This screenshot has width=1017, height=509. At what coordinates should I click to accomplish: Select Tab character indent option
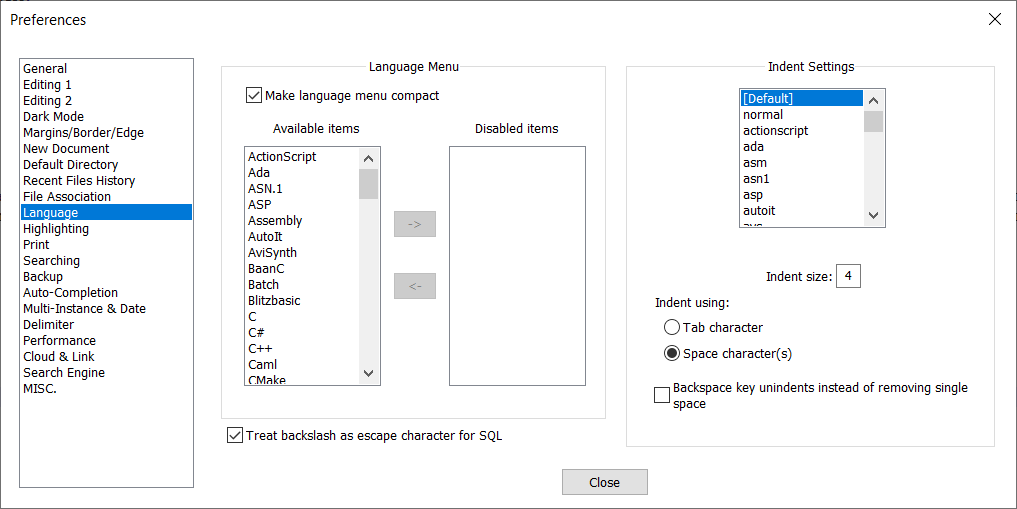click(672, 327)
